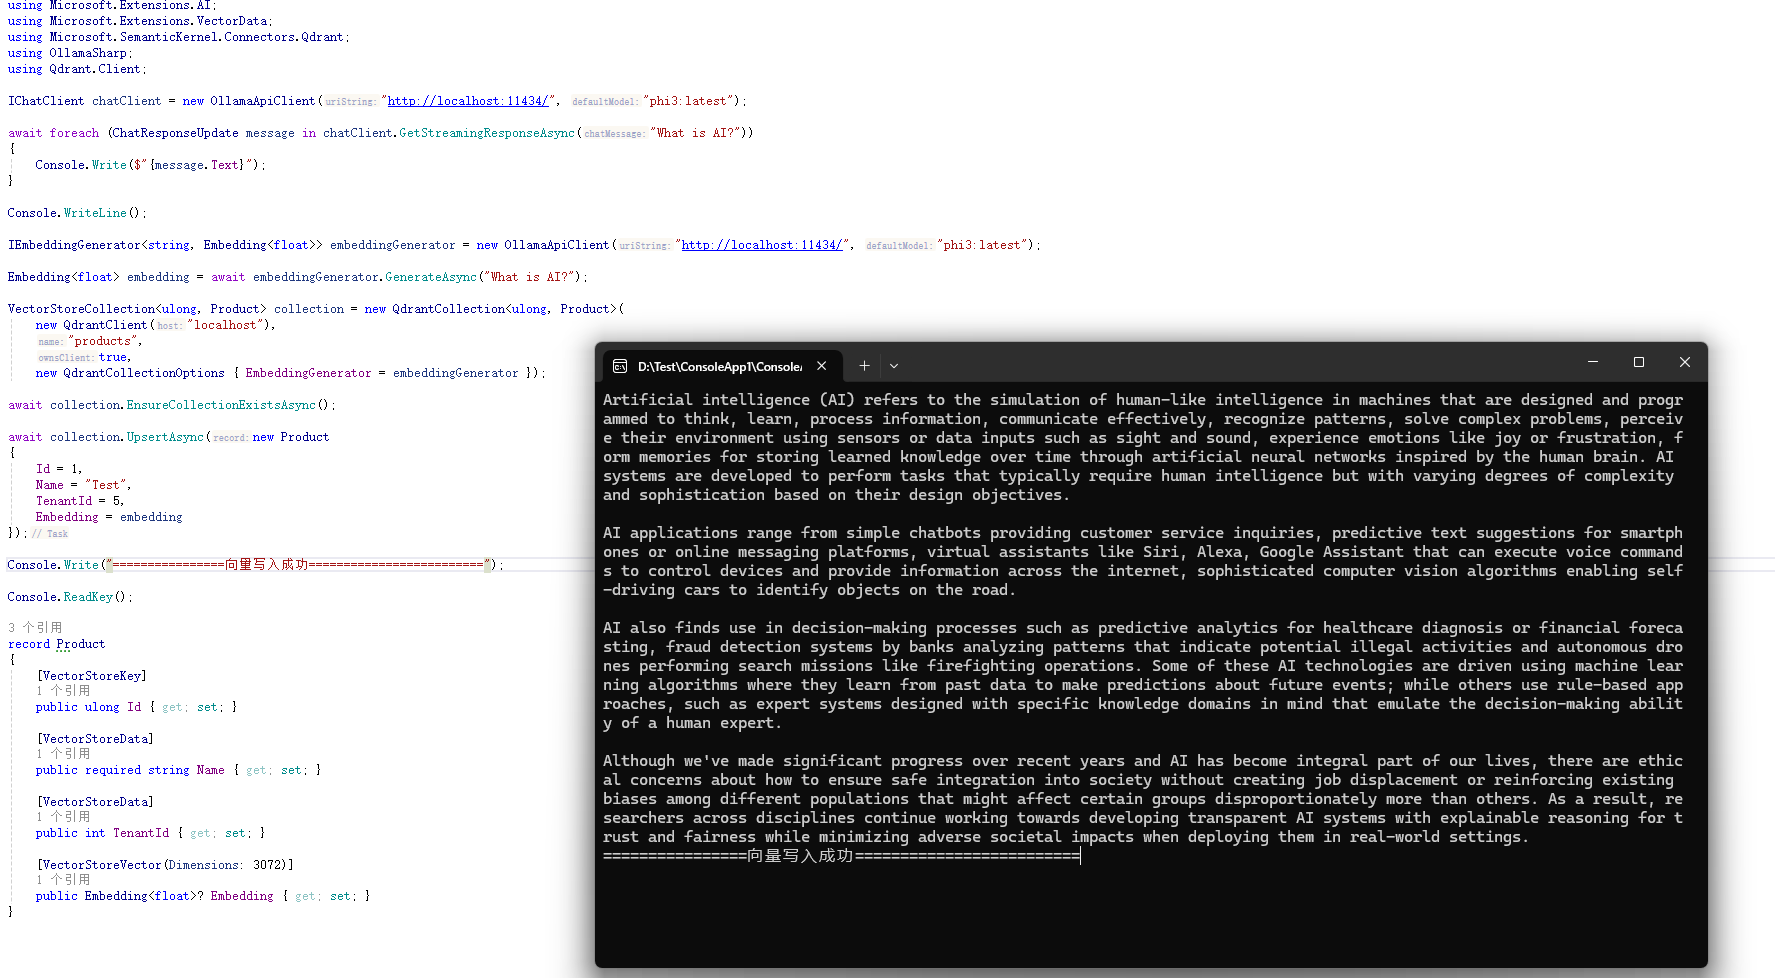
Task: Click "phi3:latest" in the embeddingGenerator declaration
Action: coord(983,245)
